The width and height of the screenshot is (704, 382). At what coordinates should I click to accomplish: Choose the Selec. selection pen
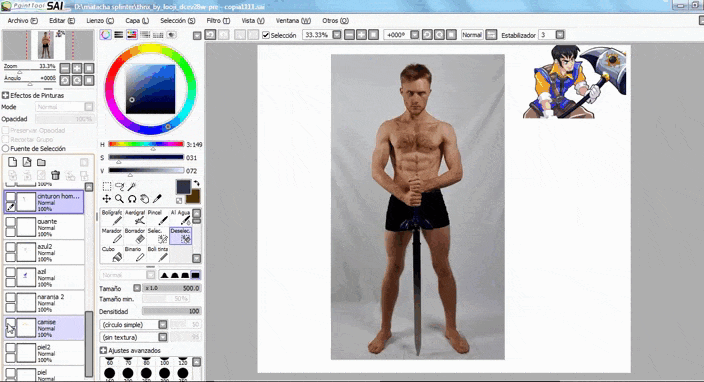[158, 236]
